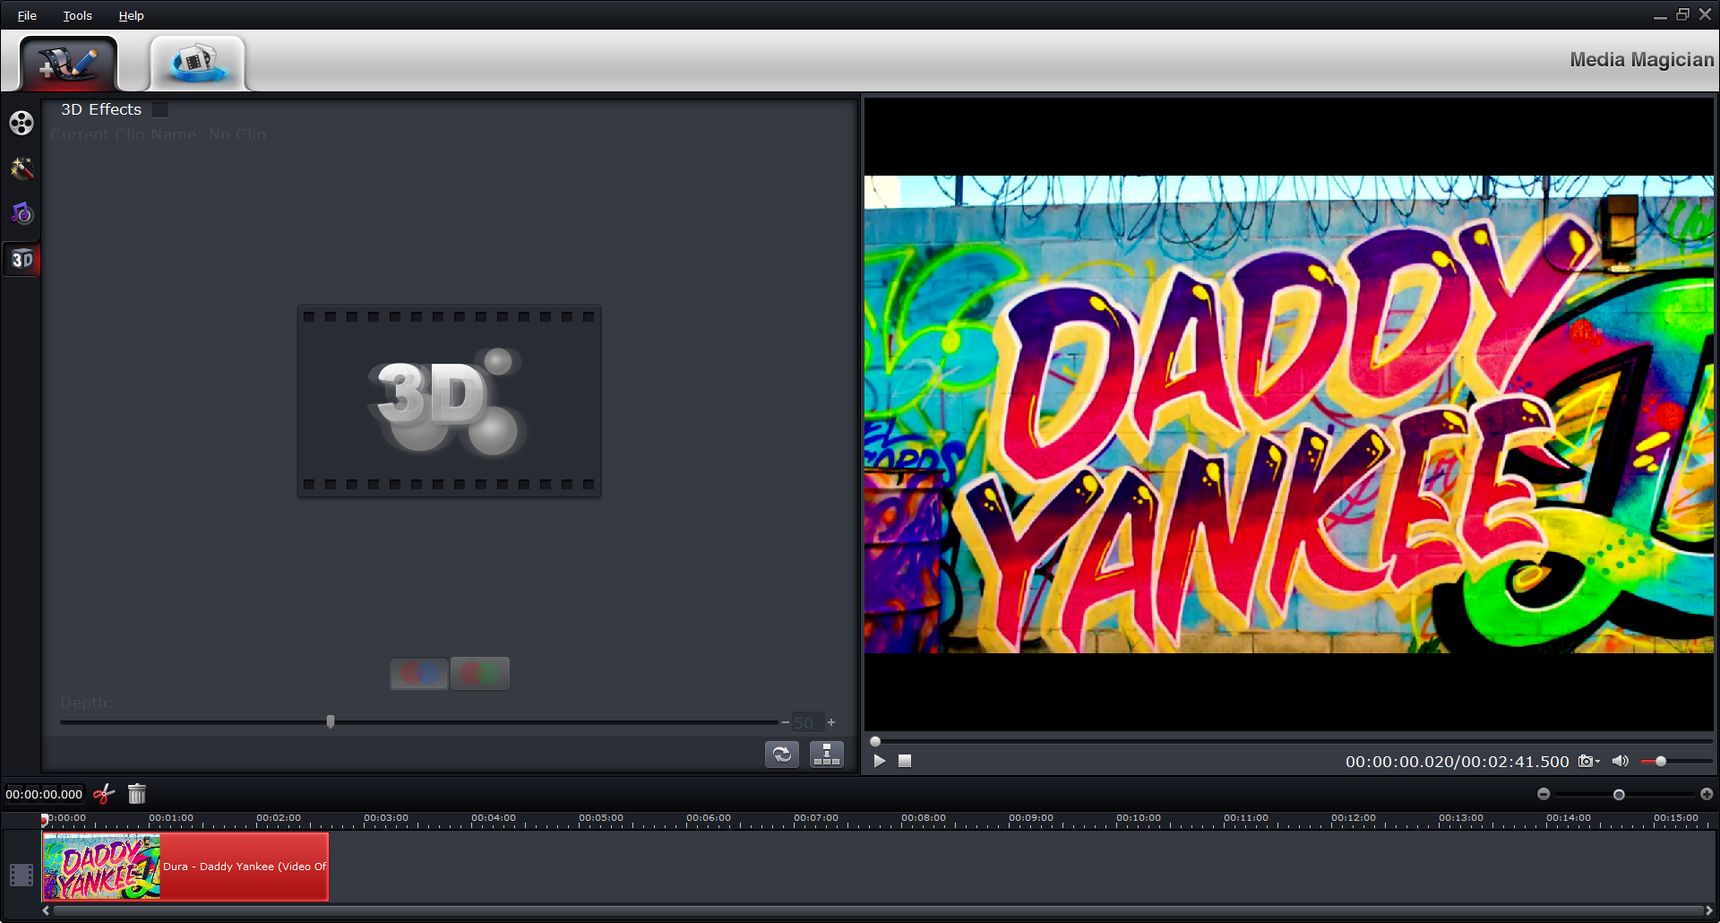Open the media film reel panel

[x=21, y=123]
